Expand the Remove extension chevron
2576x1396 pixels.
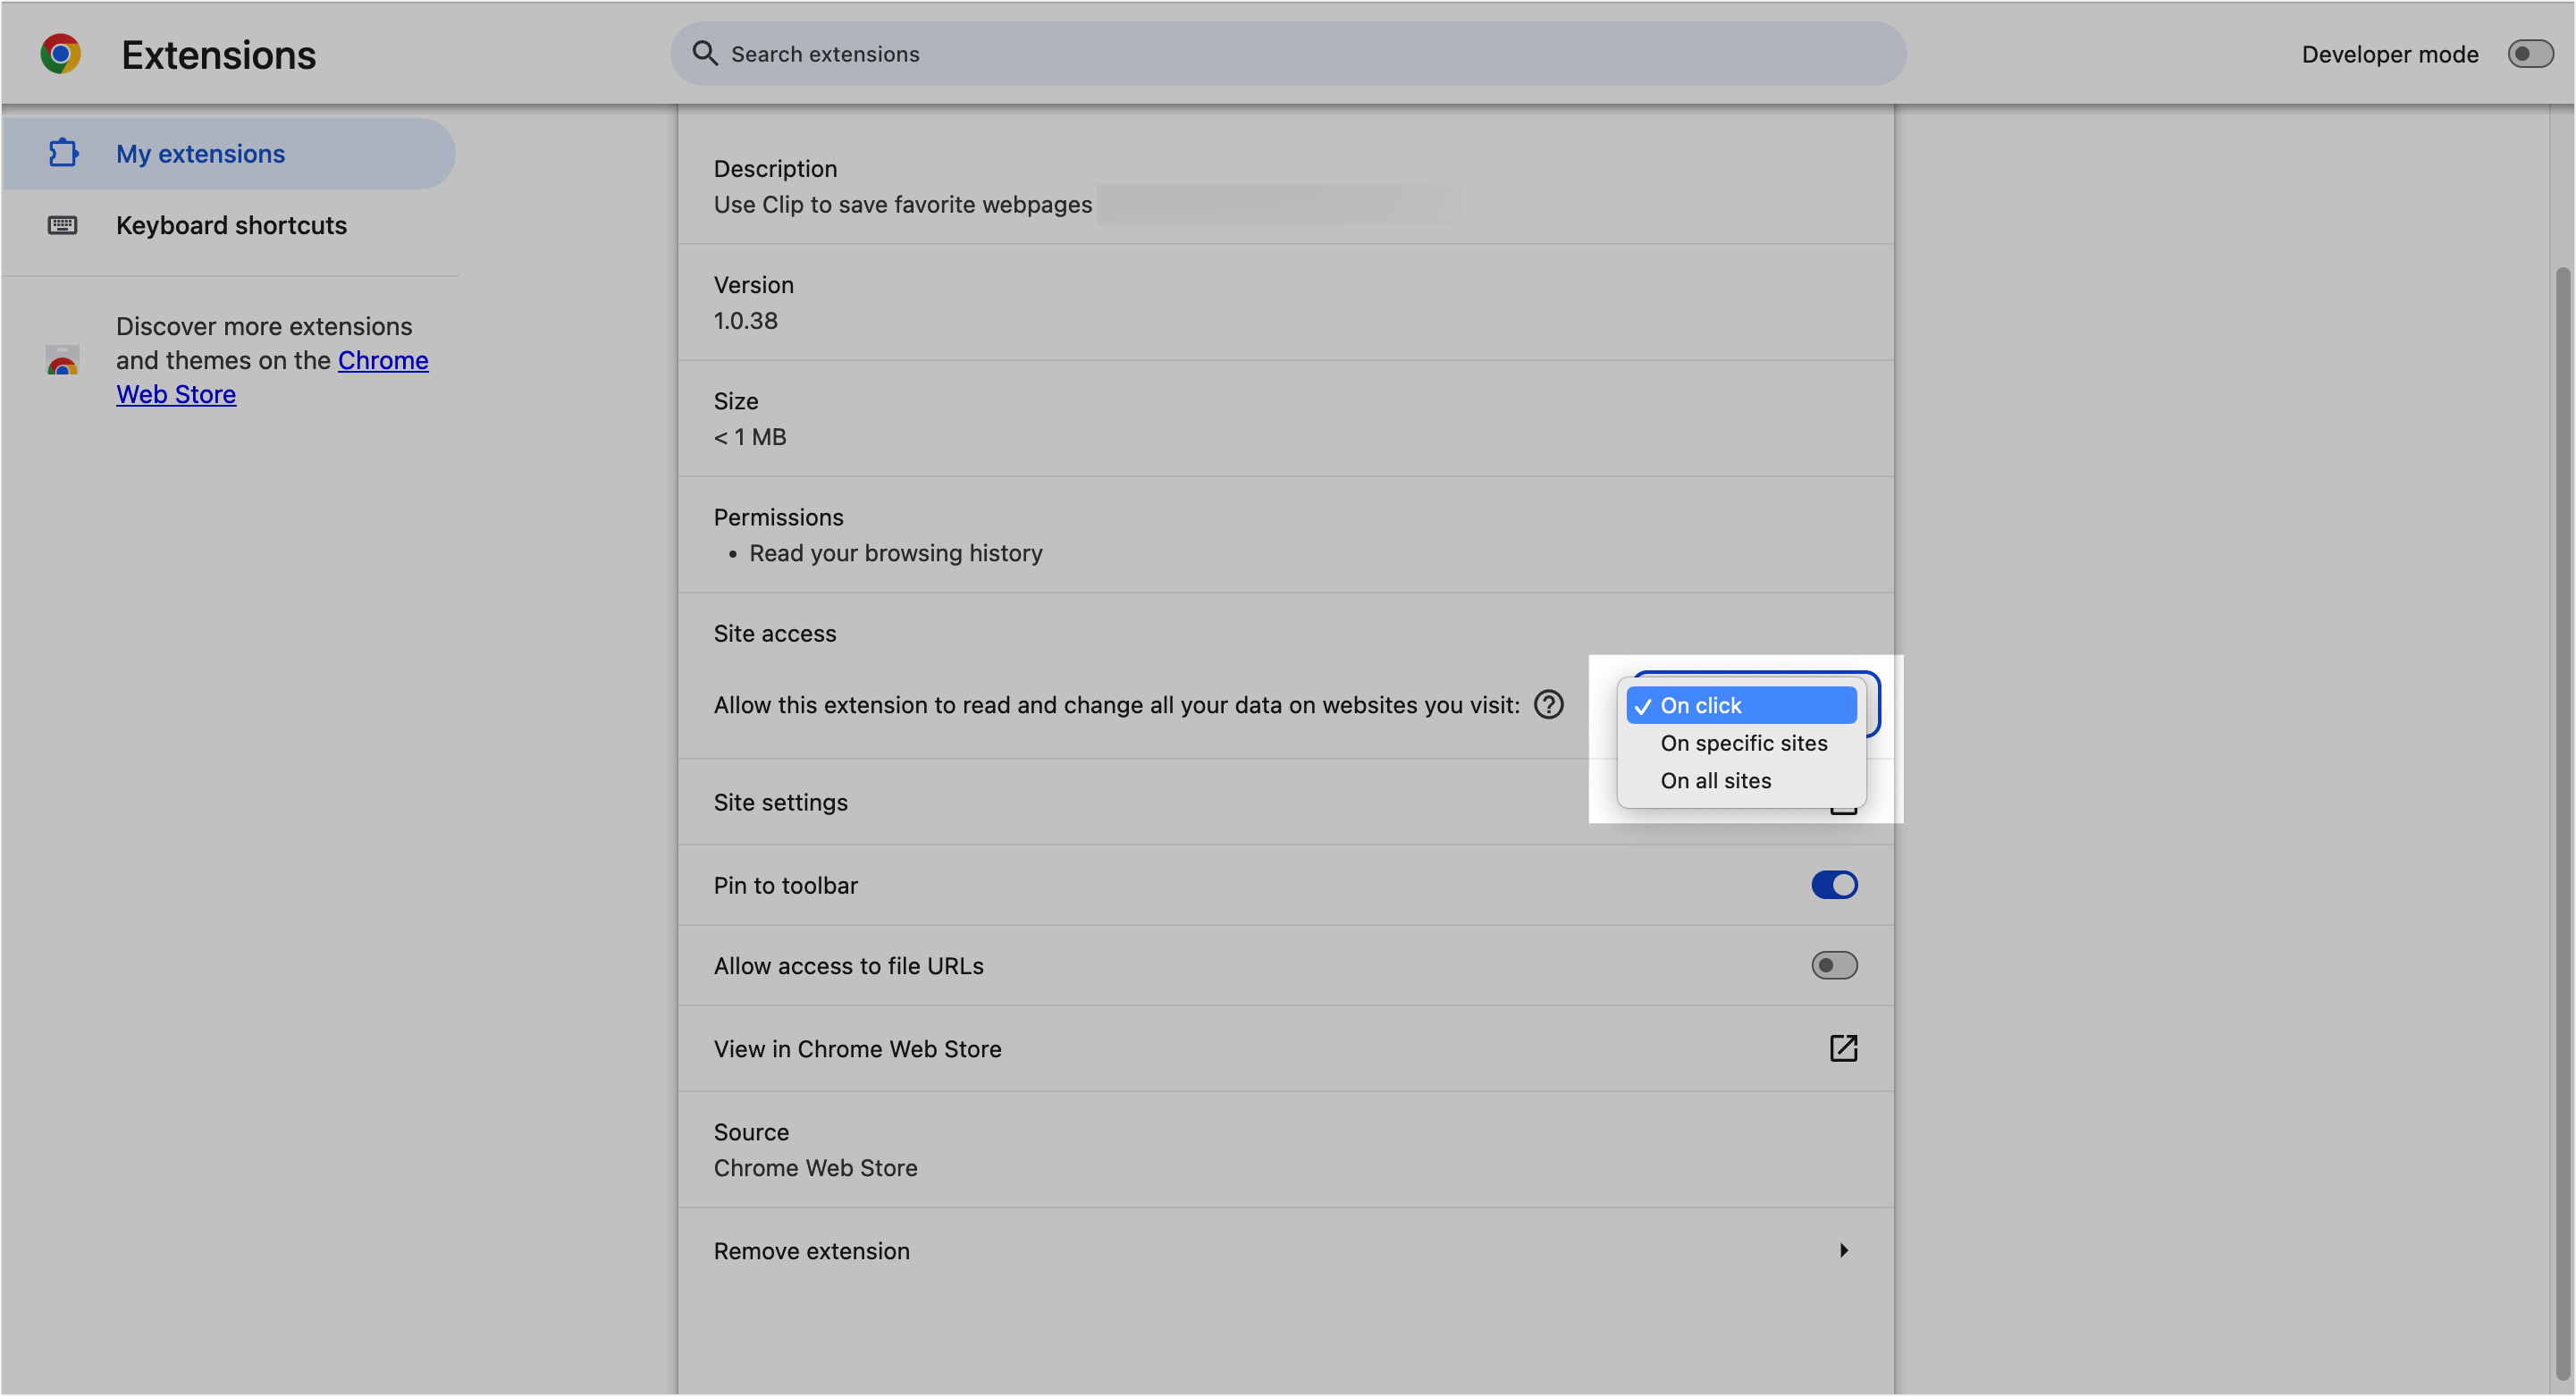[1844, 1250]
